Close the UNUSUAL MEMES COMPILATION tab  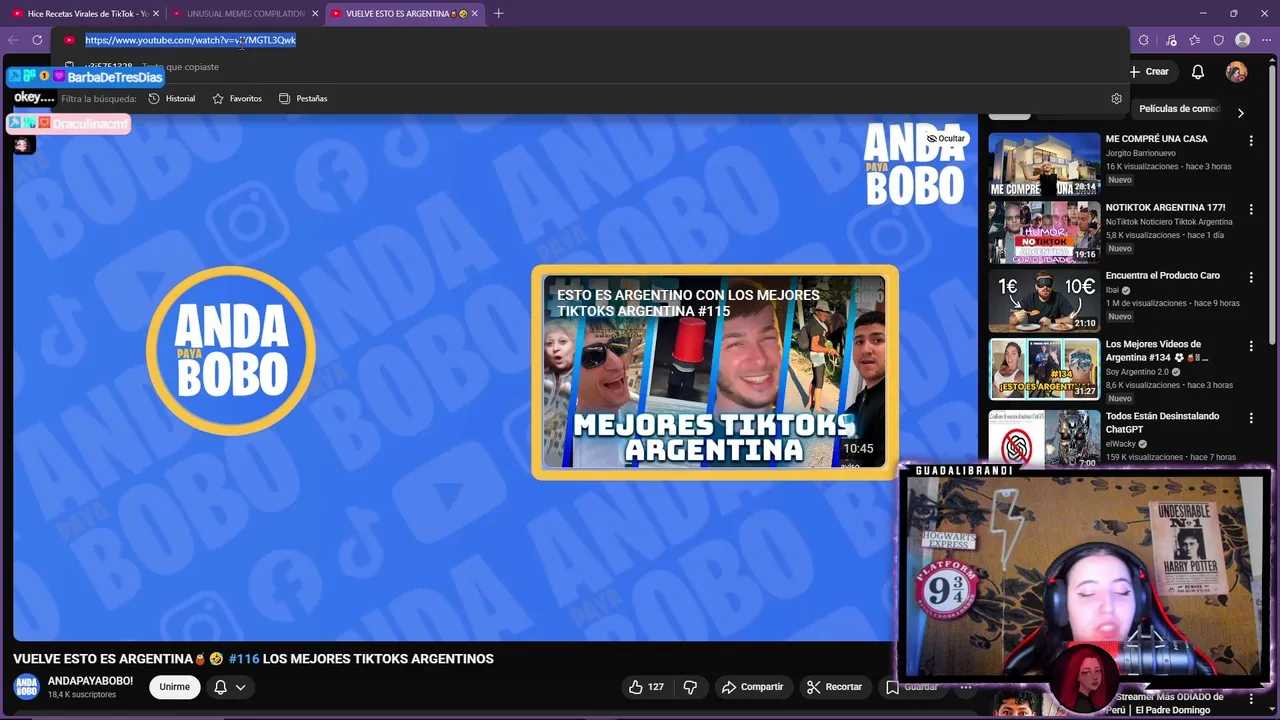[316, 13]
